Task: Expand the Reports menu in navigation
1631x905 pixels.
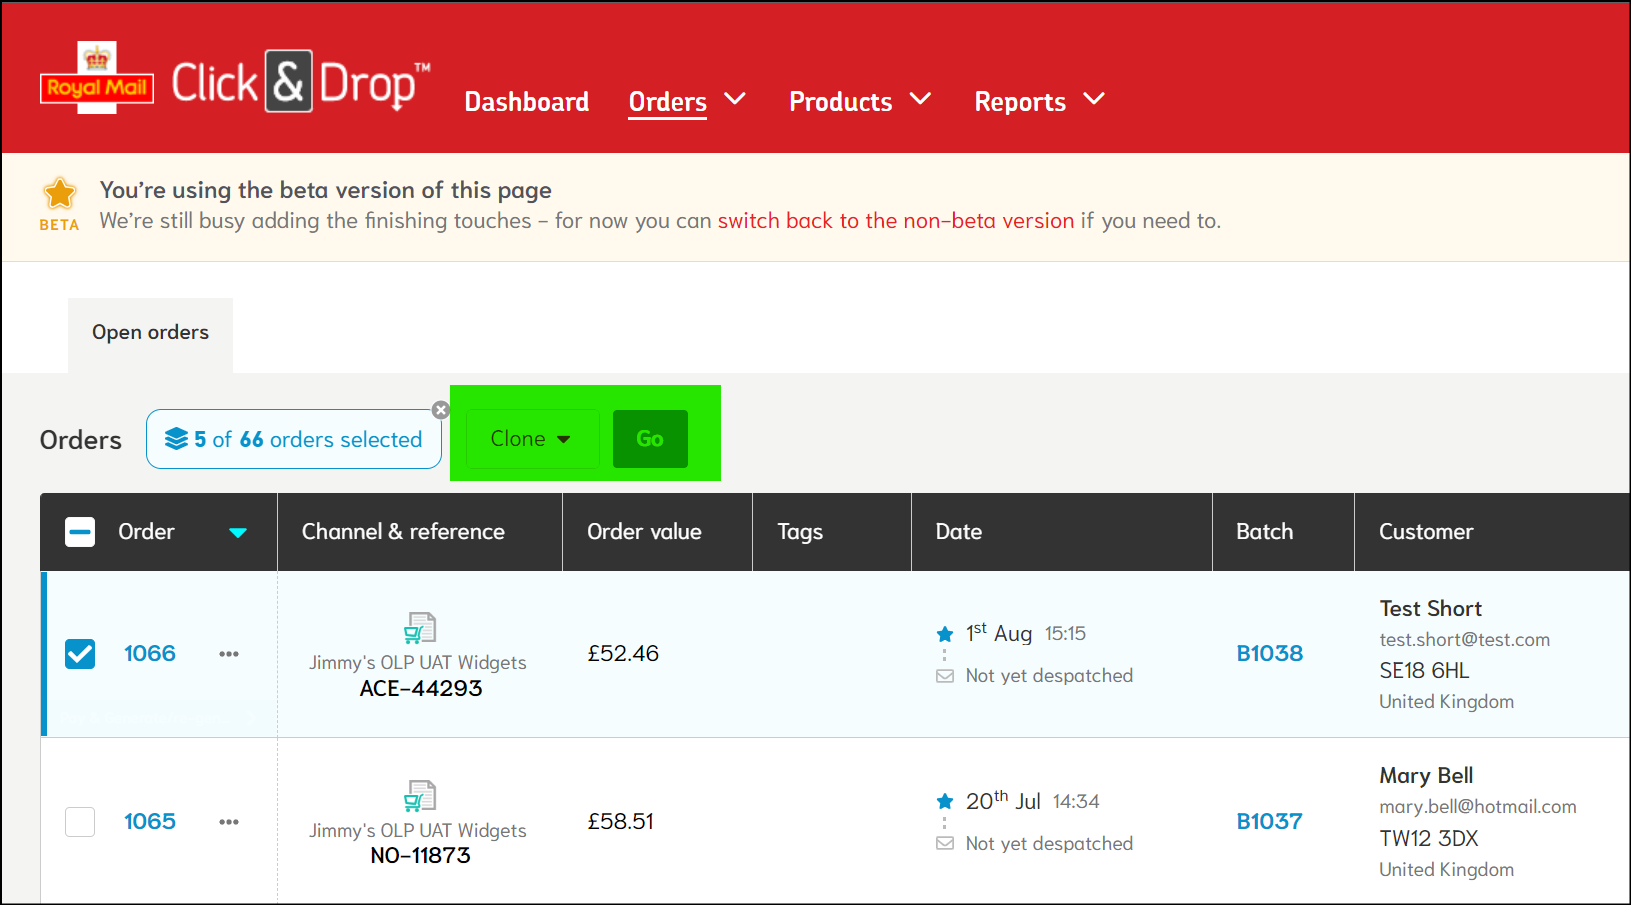Action: tap(1038, 101)
